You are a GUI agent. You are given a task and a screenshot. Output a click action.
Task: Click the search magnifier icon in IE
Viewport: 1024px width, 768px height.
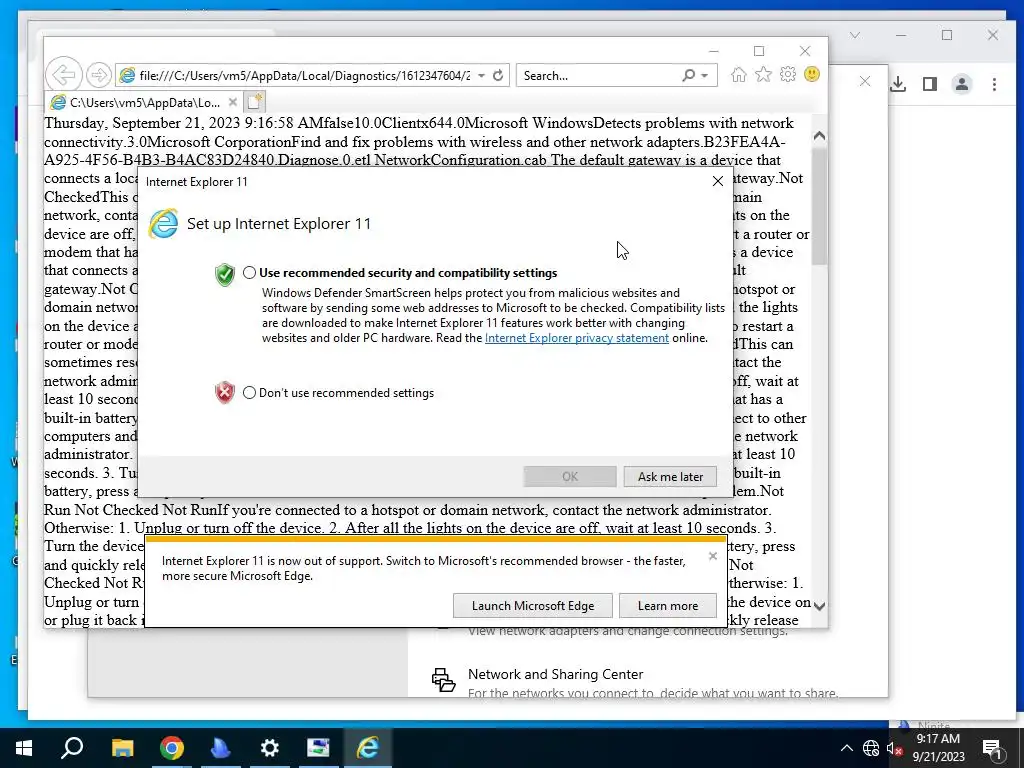click(x=688, y=76)
